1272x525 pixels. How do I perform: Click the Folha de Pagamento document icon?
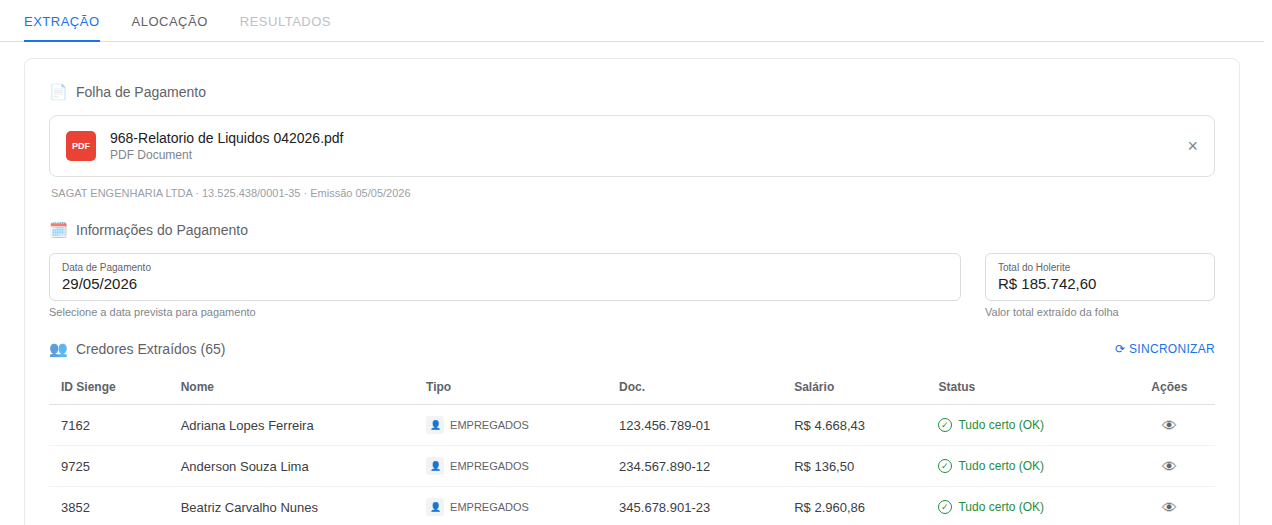[58, 92]
